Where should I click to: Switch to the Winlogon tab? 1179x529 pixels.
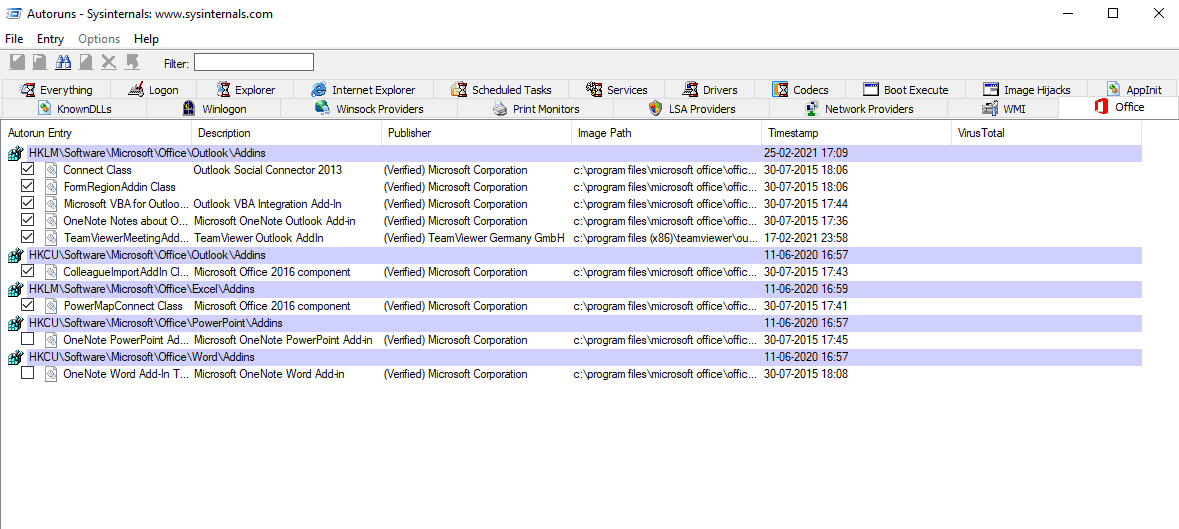214,109
